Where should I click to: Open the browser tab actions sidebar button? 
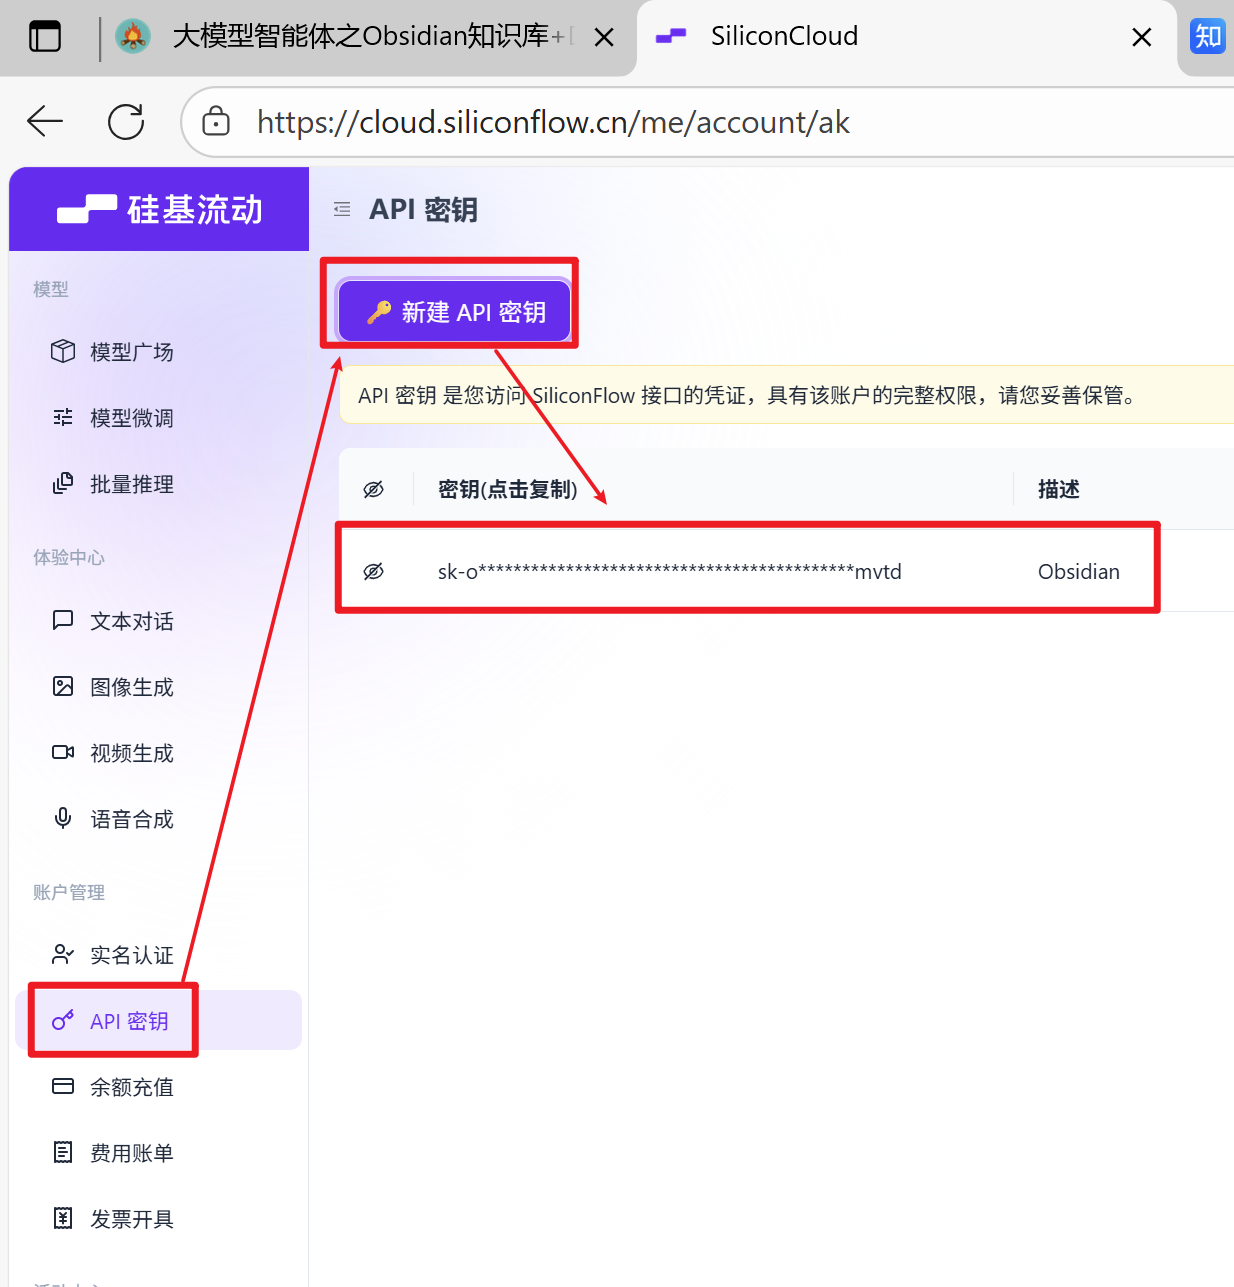point(45,37)
